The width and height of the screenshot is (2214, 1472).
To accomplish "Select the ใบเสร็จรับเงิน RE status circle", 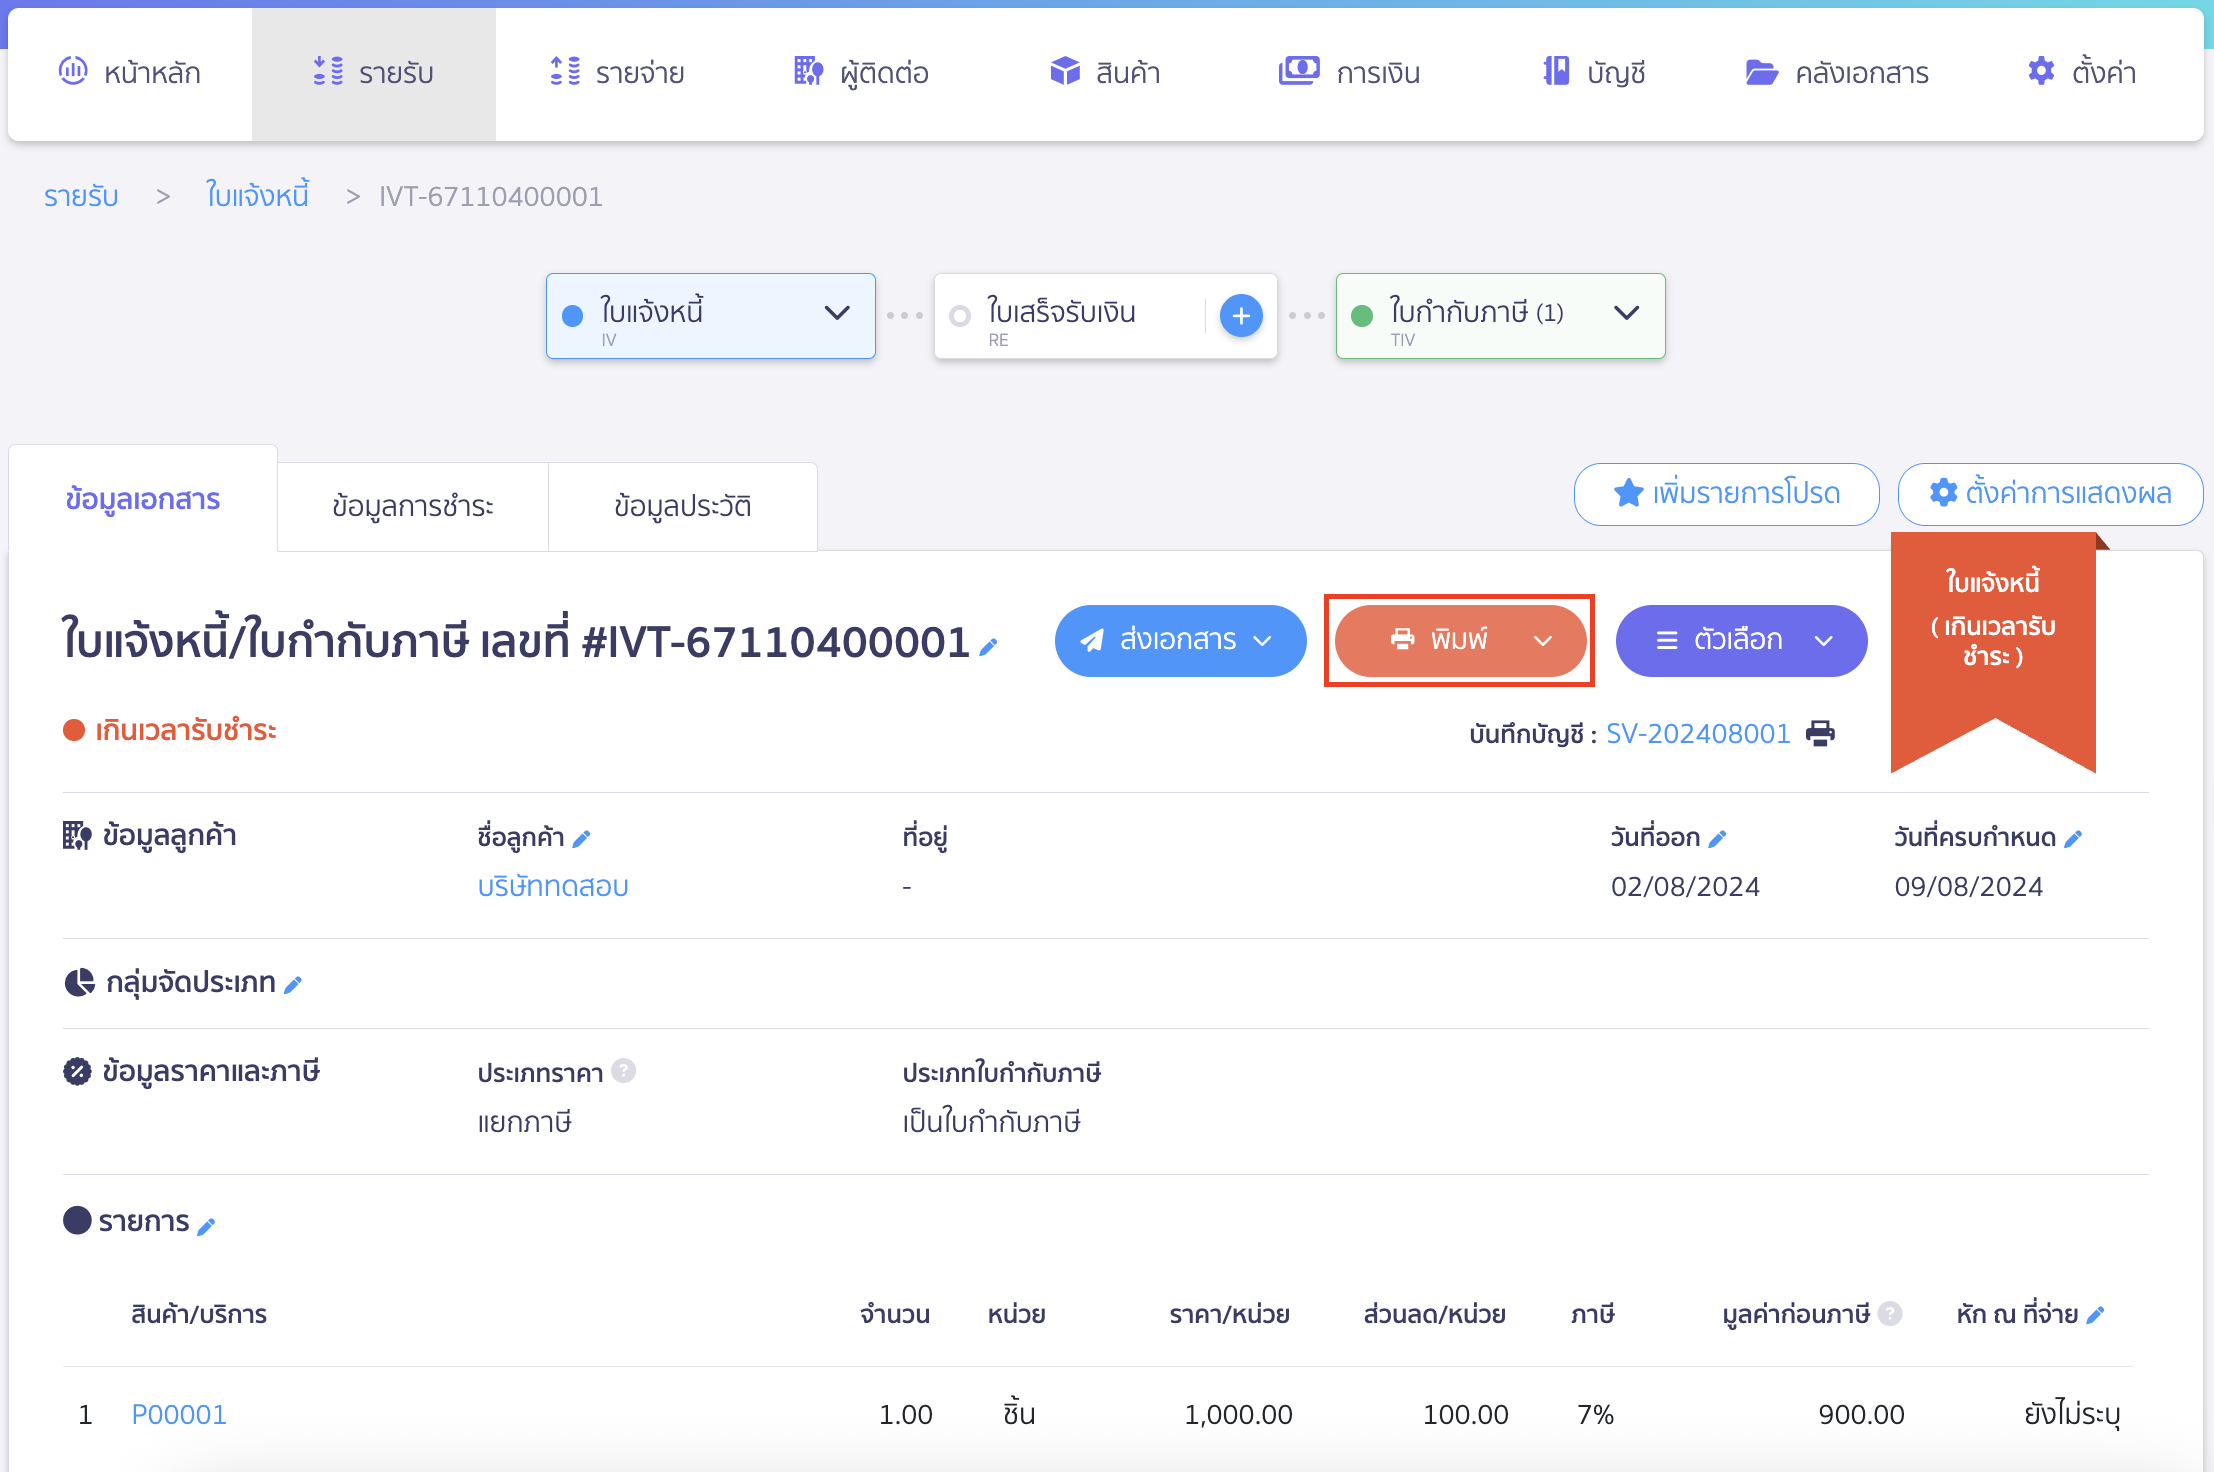I will point(960,316).
